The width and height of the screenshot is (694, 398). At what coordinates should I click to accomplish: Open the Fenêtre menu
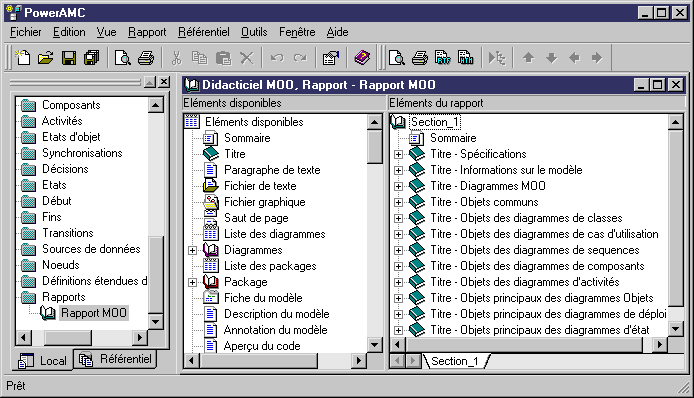297,32
